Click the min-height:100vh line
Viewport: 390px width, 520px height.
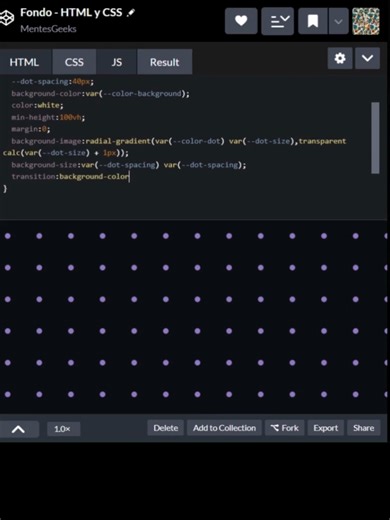pos(48,117)
